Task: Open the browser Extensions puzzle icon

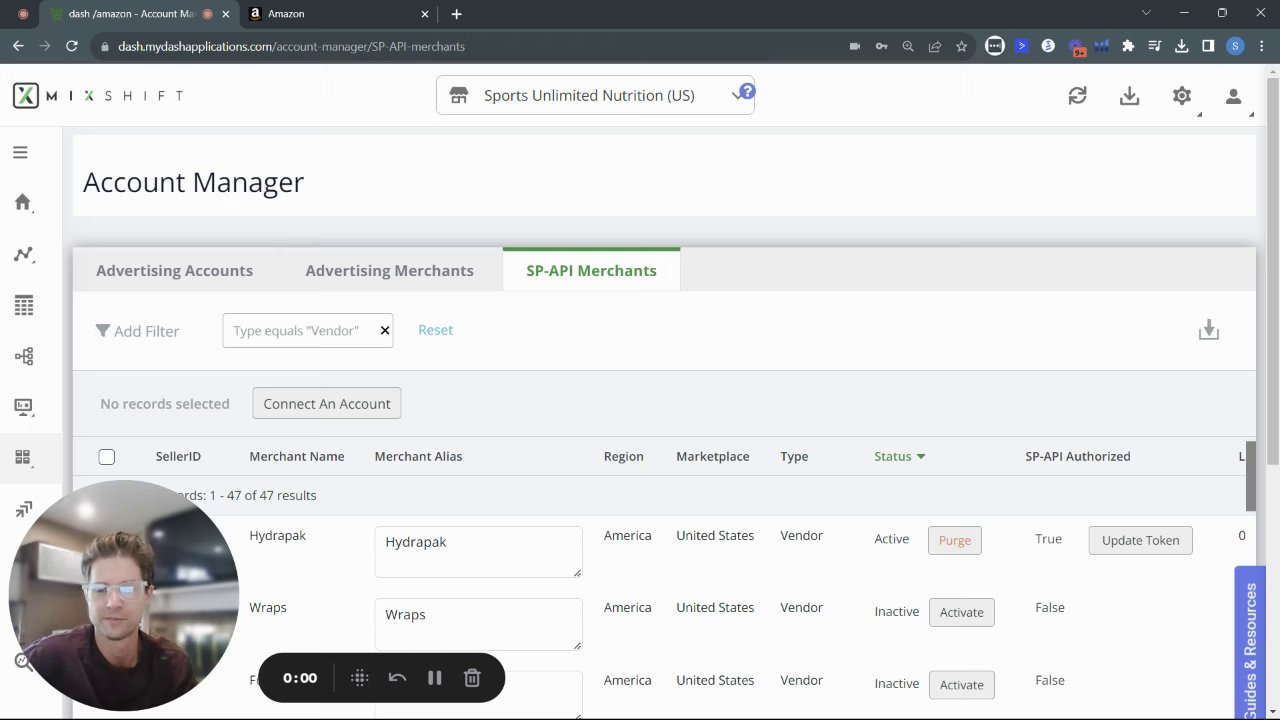Action: [x=1129, y=46]
